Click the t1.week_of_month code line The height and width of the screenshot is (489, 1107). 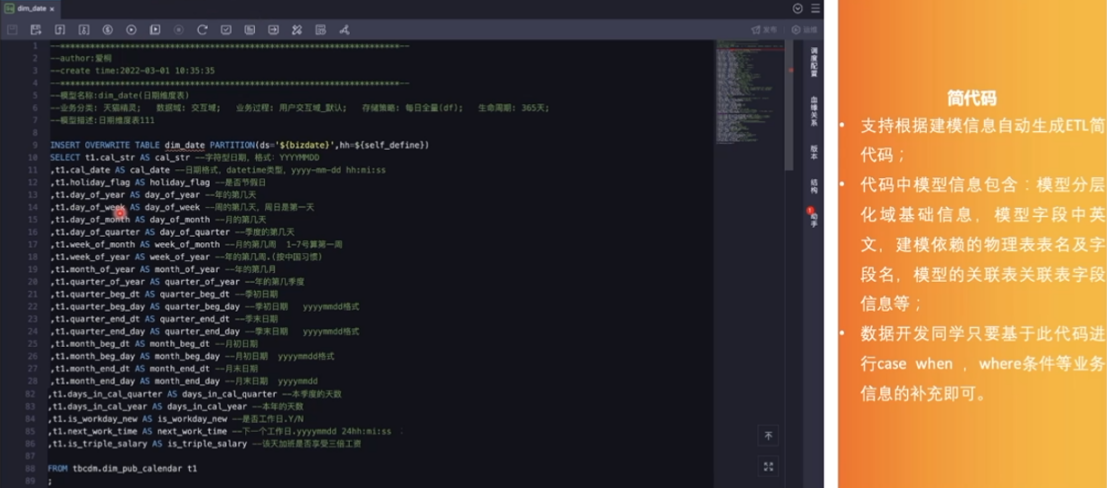coord(196,244)
